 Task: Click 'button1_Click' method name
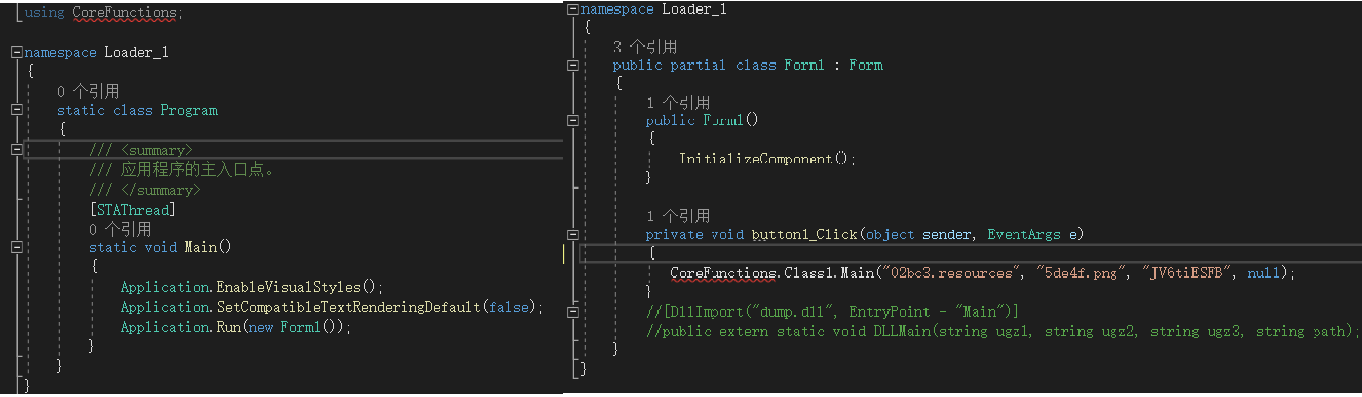coord(805,234)
